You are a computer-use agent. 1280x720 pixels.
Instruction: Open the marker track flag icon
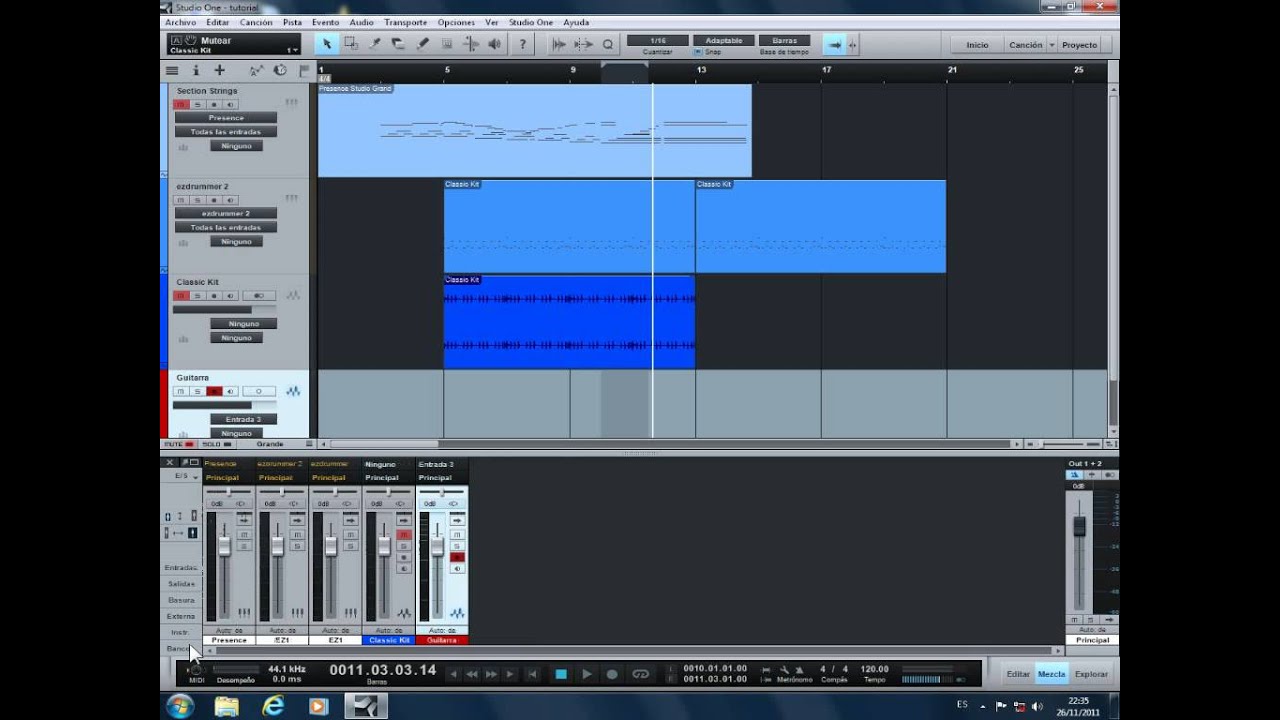pos(304,71)
